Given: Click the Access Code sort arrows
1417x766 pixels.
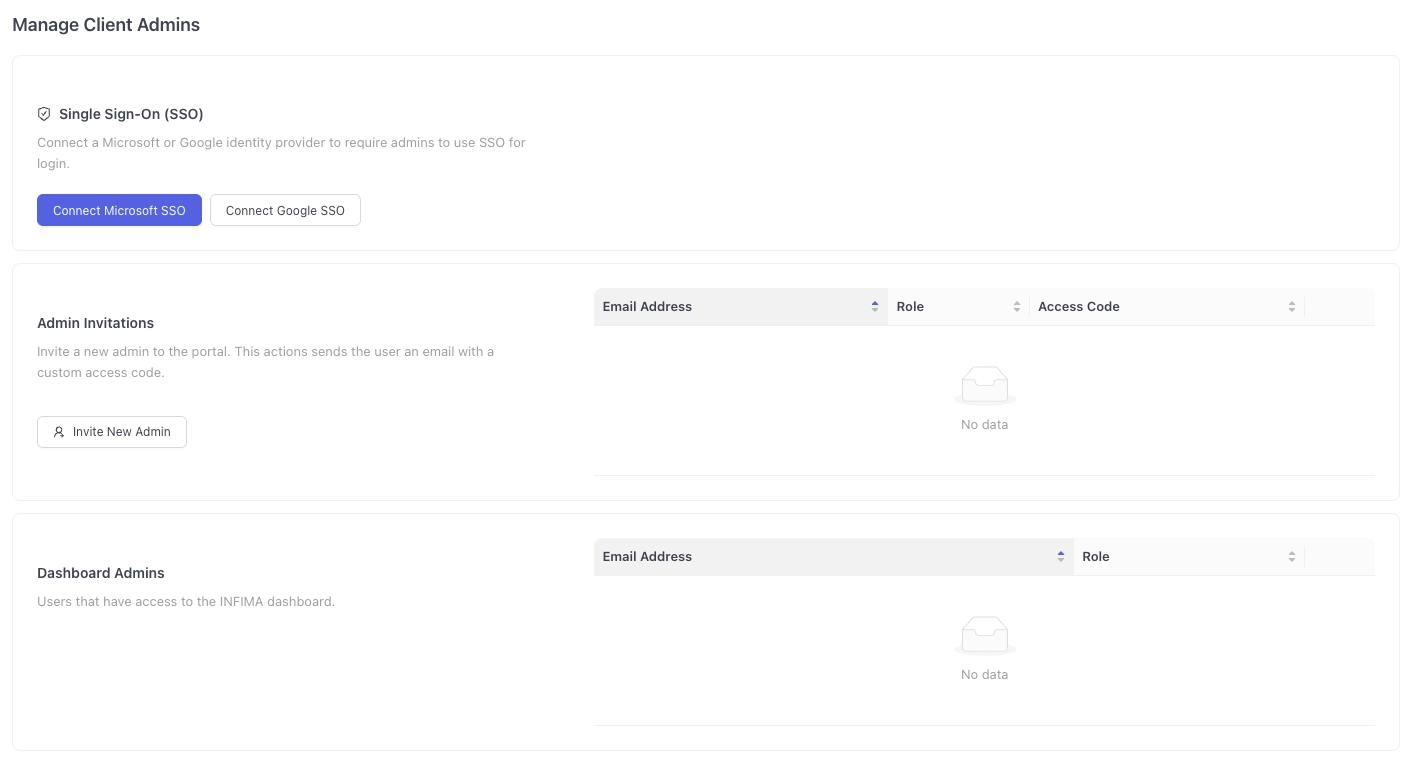Looking at the screenshot, I should pyautogui.click(x=1292, y=307).
